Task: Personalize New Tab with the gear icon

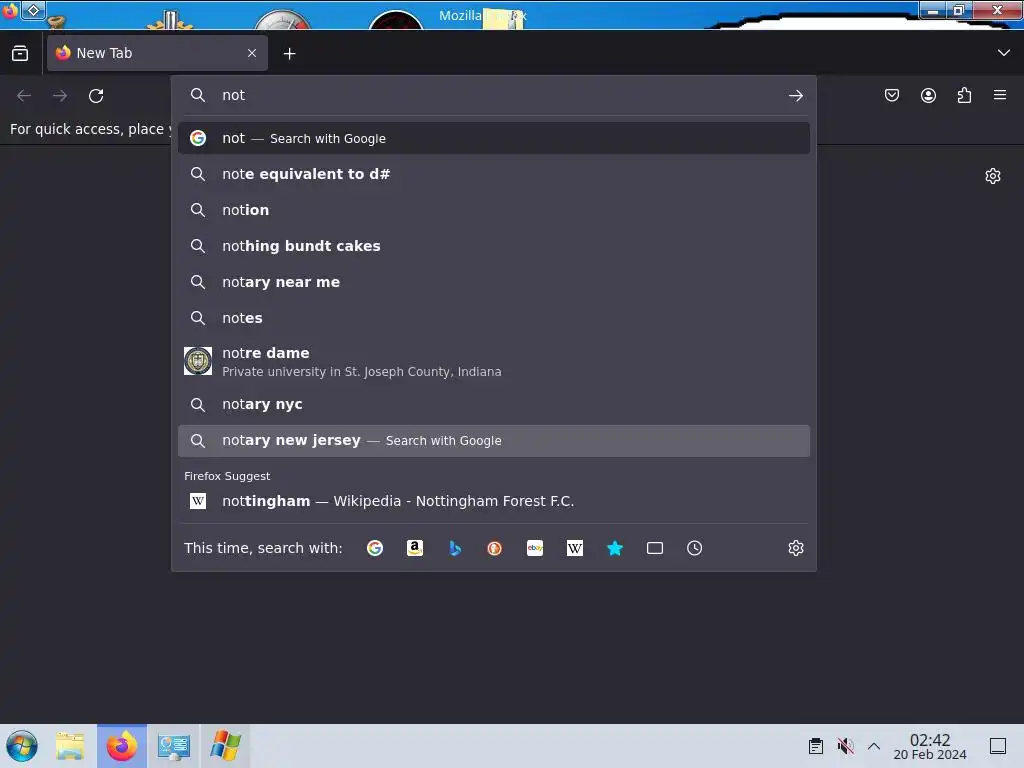Action: 993,176
